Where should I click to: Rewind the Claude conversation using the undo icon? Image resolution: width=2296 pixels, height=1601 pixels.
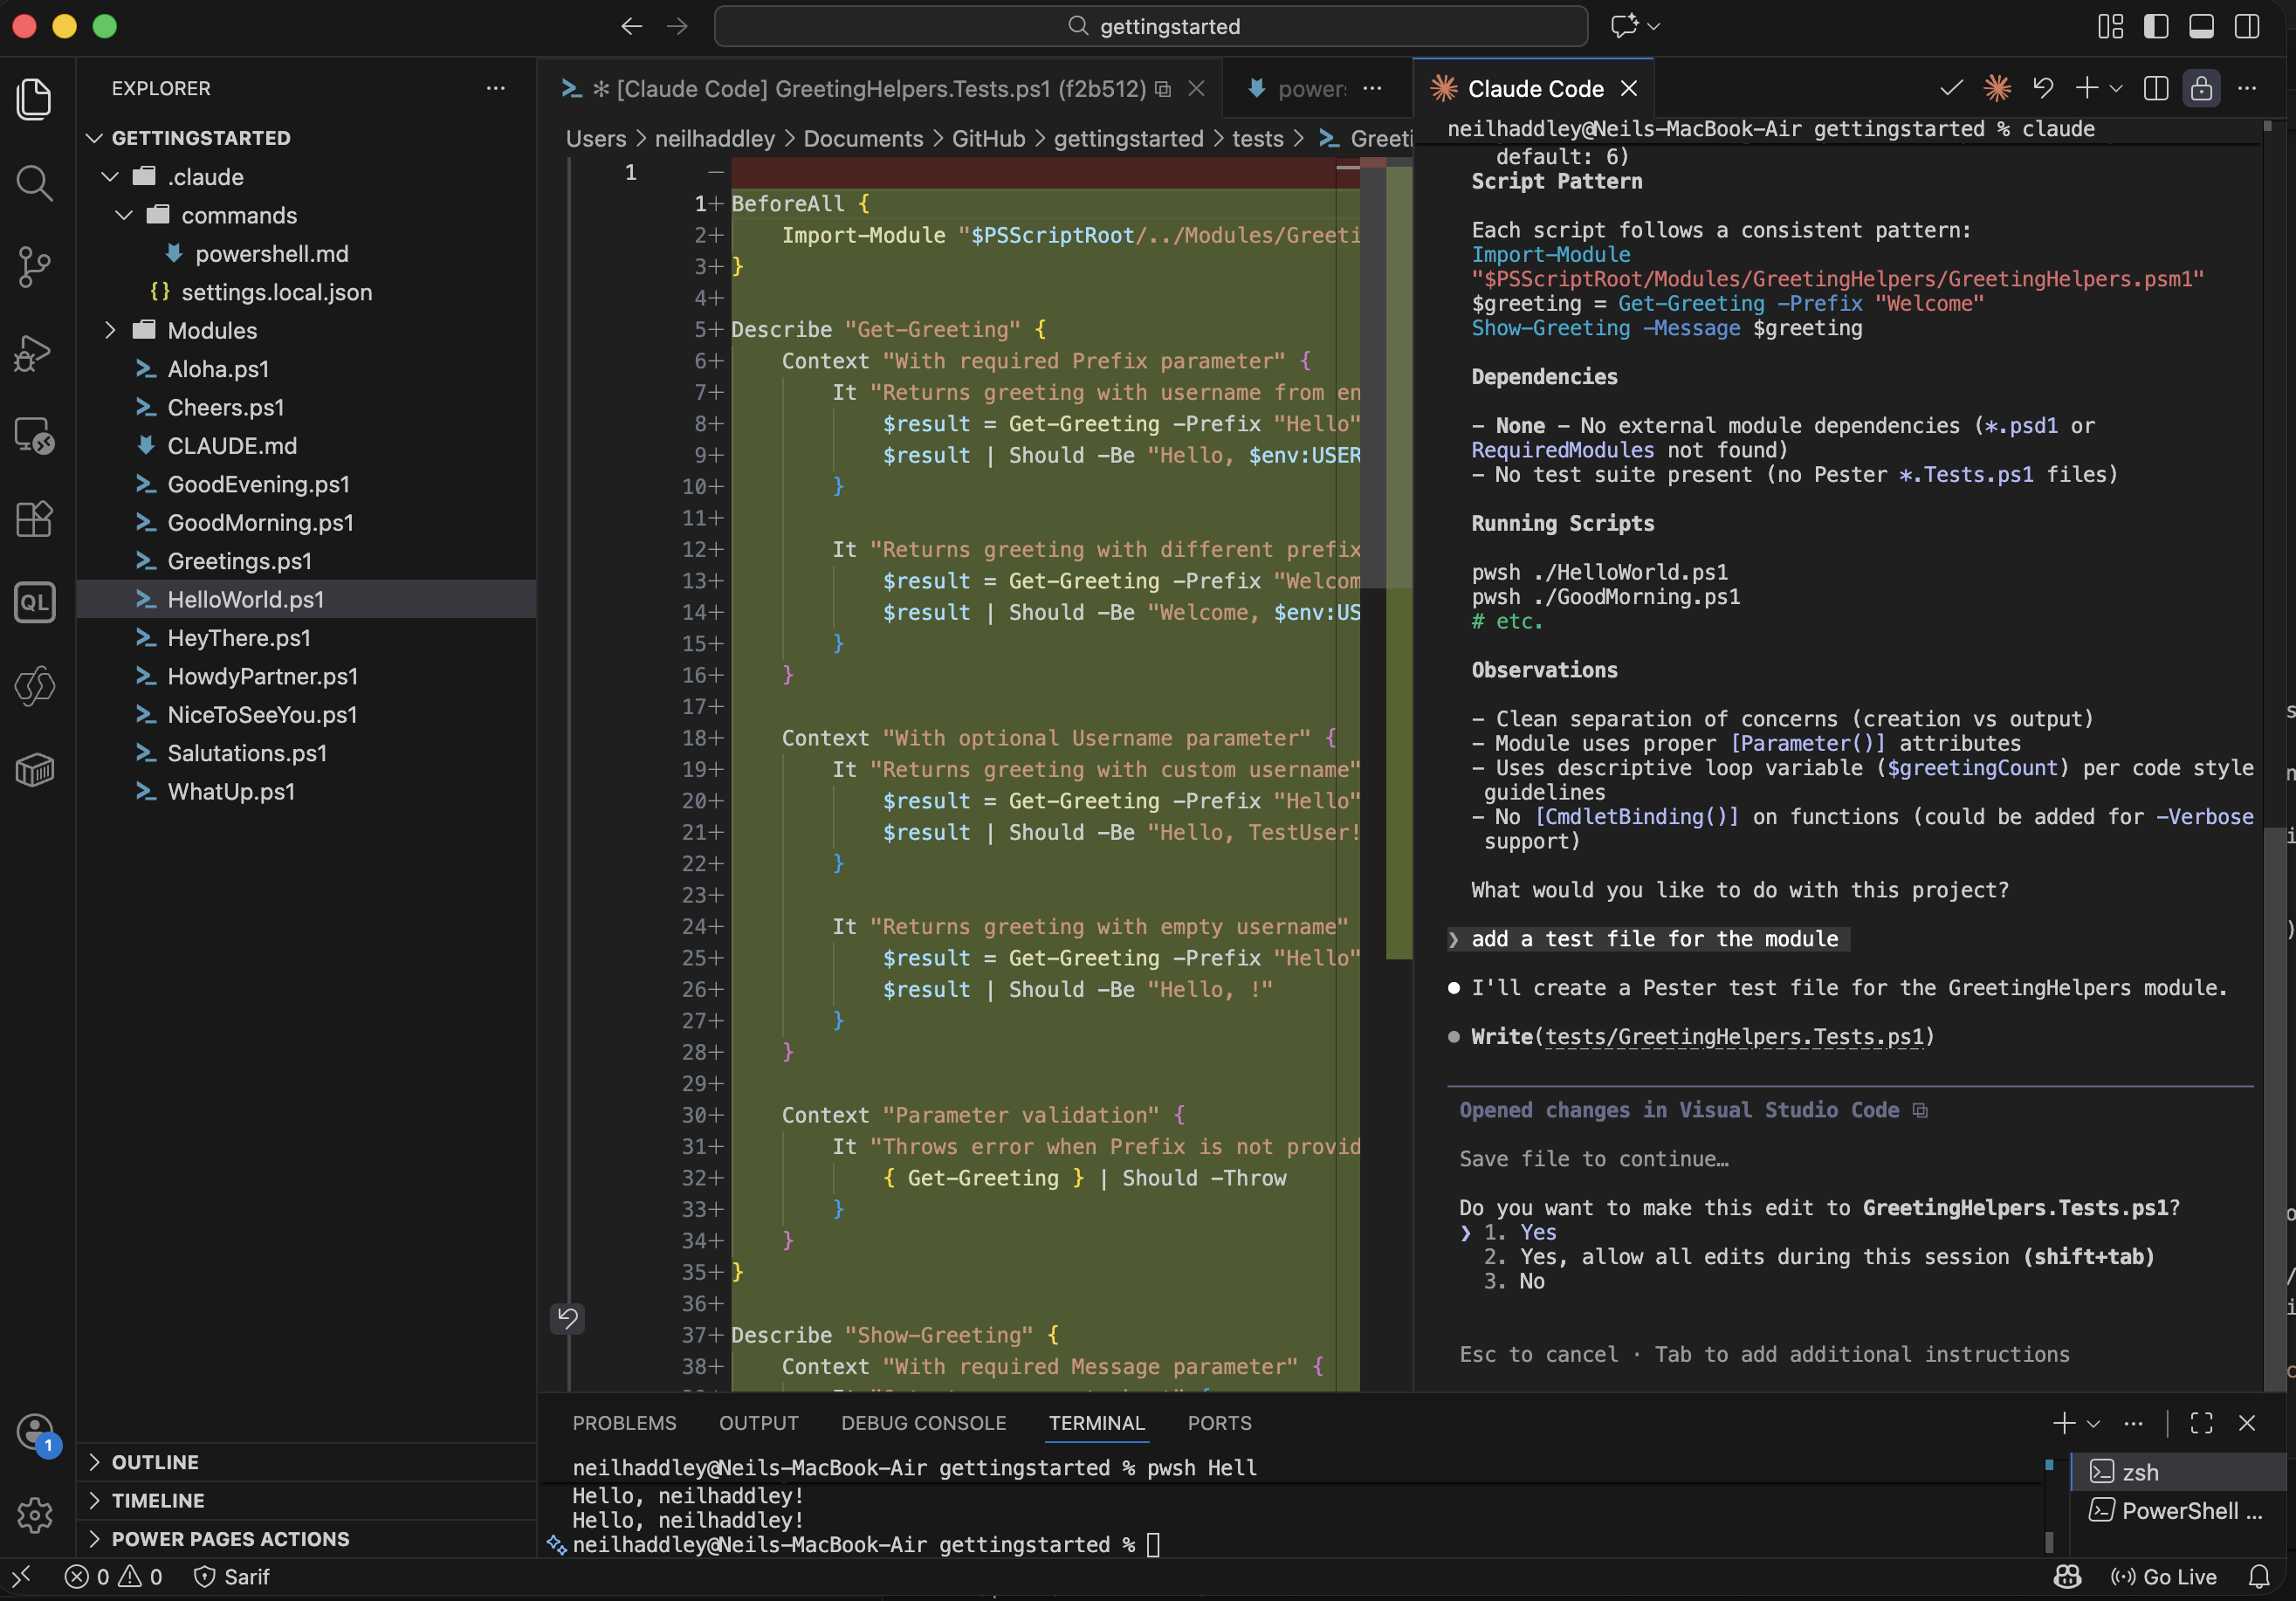tap(2042, 88)
